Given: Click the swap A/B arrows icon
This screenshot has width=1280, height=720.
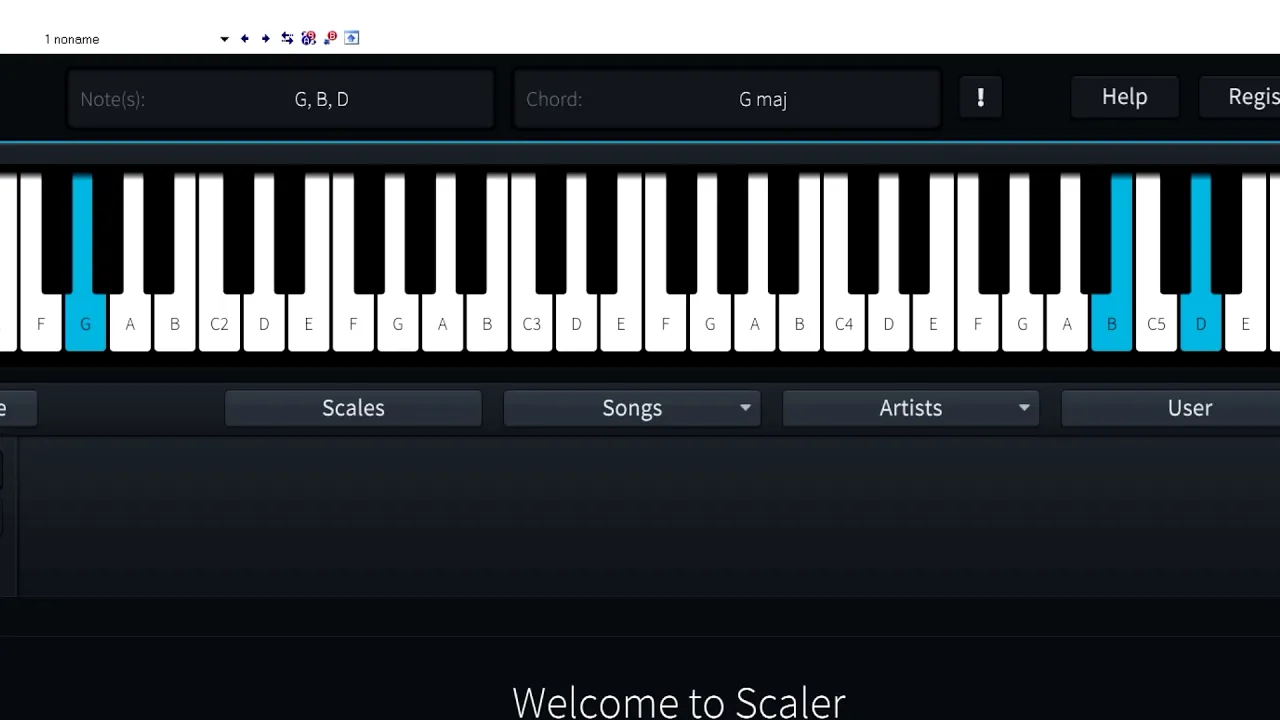Looking at the screenshot, I should [287, 38].
